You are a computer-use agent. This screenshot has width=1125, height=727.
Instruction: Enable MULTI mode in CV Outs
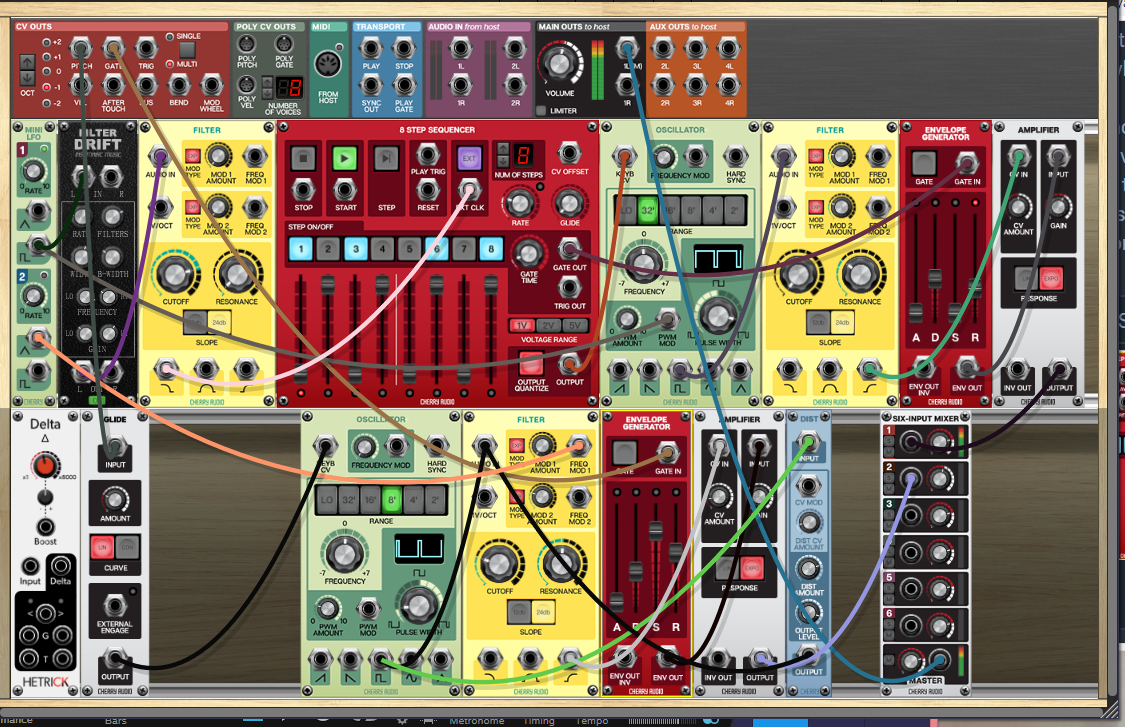(x=170, y=64)
